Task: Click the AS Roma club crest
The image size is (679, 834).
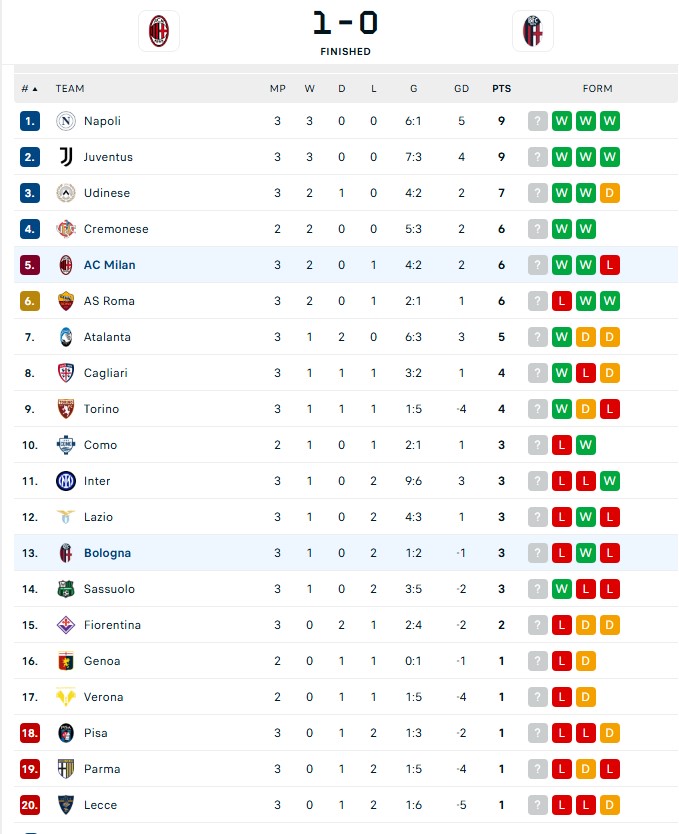Action: pyautogui.click(x=66, y=301)
